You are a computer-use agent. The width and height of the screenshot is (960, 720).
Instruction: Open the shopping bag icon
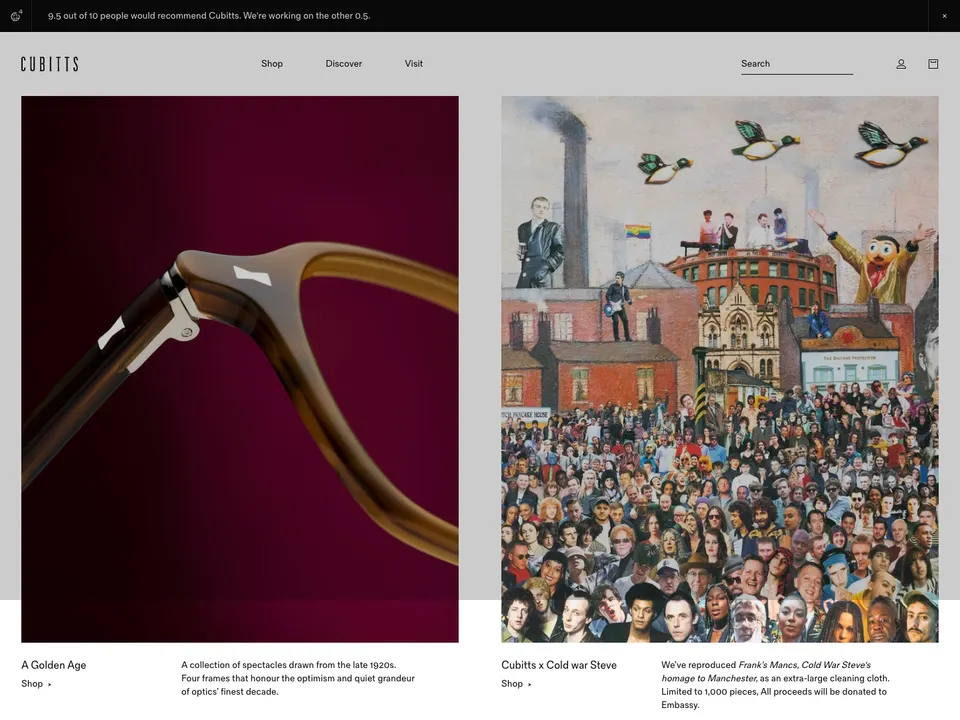coord(933,64)
